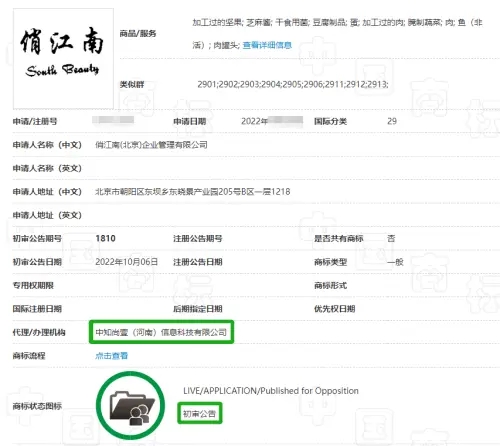Click the 是否共有商标 label
This screenshot has width=500, height=446.
click(x=339, y=238)
